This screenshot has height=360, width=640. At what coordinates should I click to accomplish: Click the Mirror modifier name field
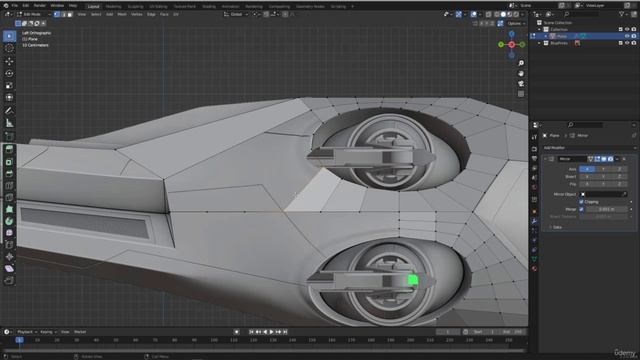572,159
